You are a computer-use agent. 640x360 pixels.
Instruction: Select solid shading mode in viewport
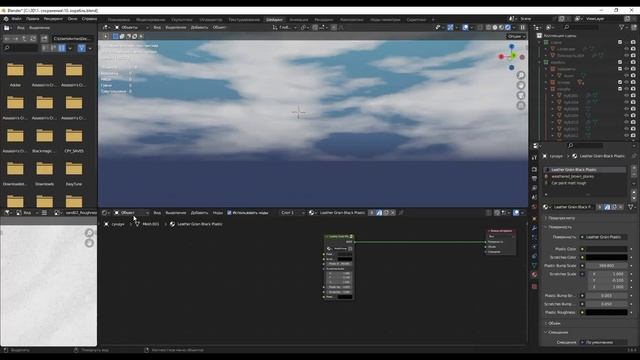point(495,27)
